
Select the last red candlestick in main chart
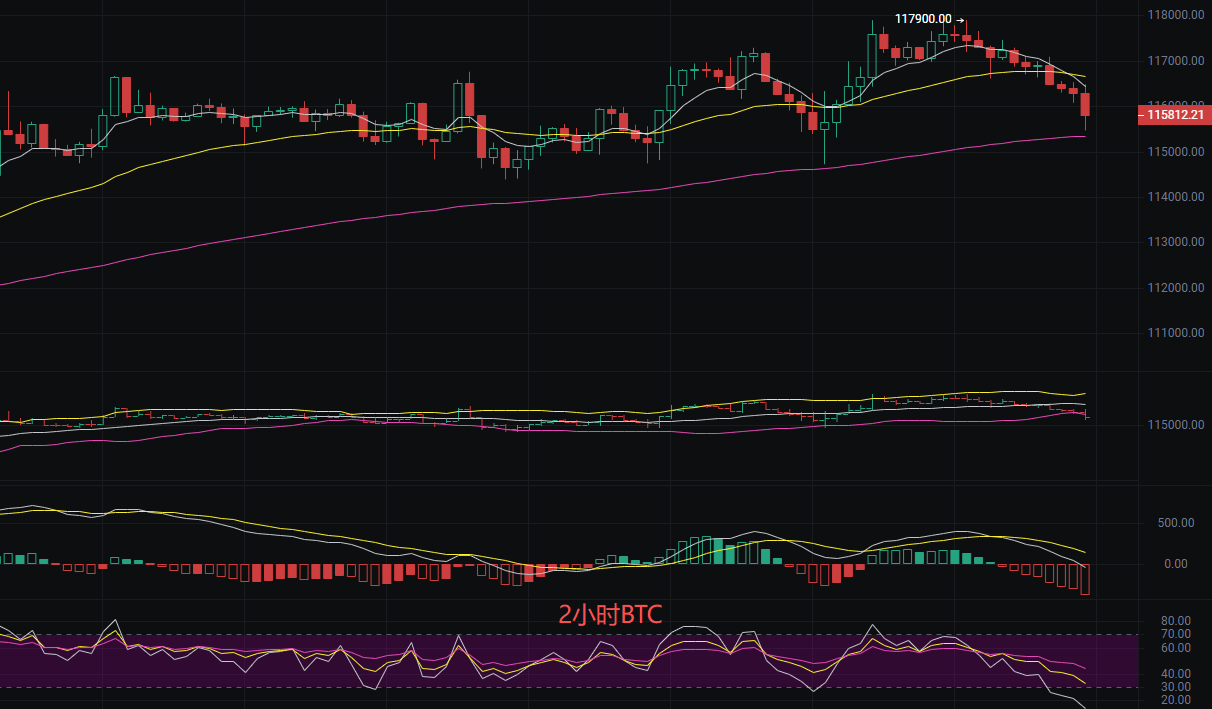pyautogui.click(x=1085, y=105)
